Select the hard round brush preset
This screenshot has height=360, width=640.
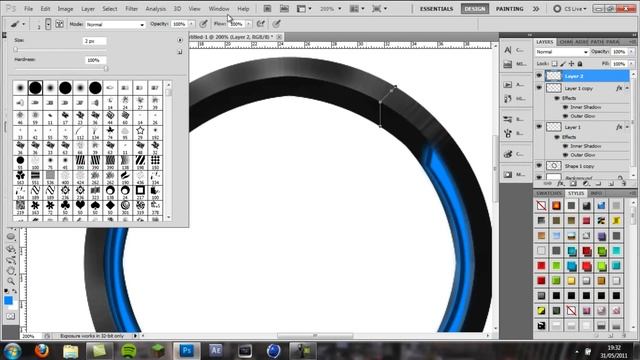coord(35,88)
